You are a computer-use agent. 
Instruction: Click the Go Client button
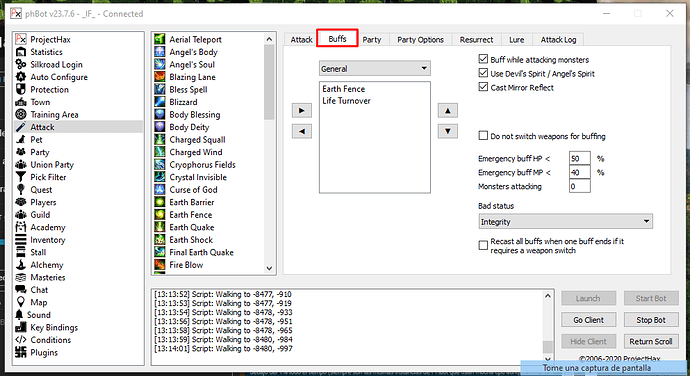coord(588,320)
